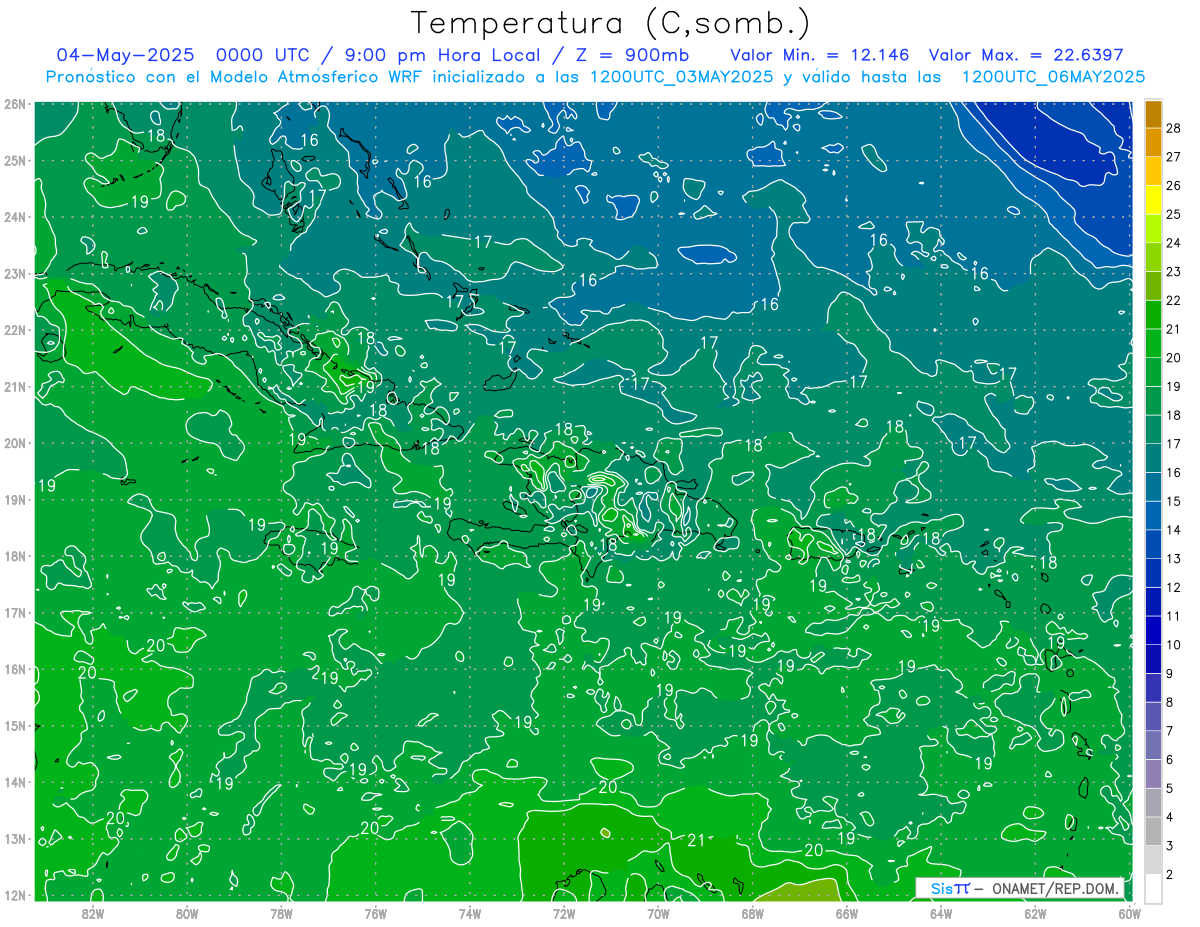Click the 68W longitude axis label
This screenshot has height=927, width=1200.
pos(753,913)
